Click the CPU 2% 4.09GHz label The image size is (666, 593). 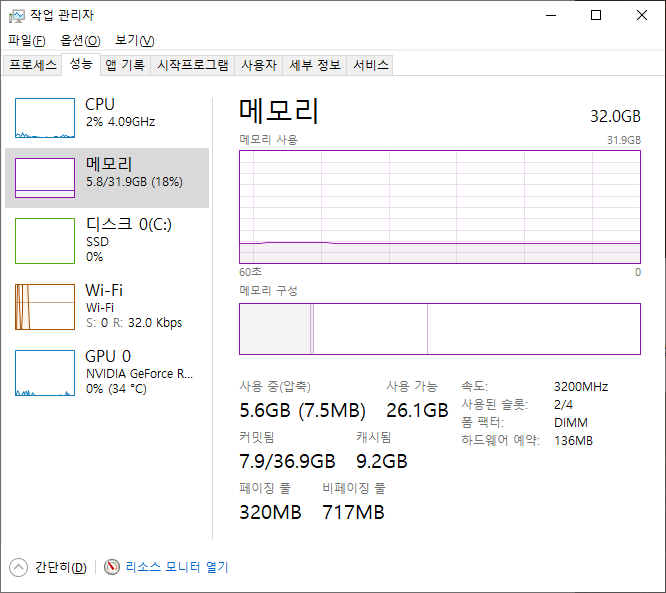120,113
